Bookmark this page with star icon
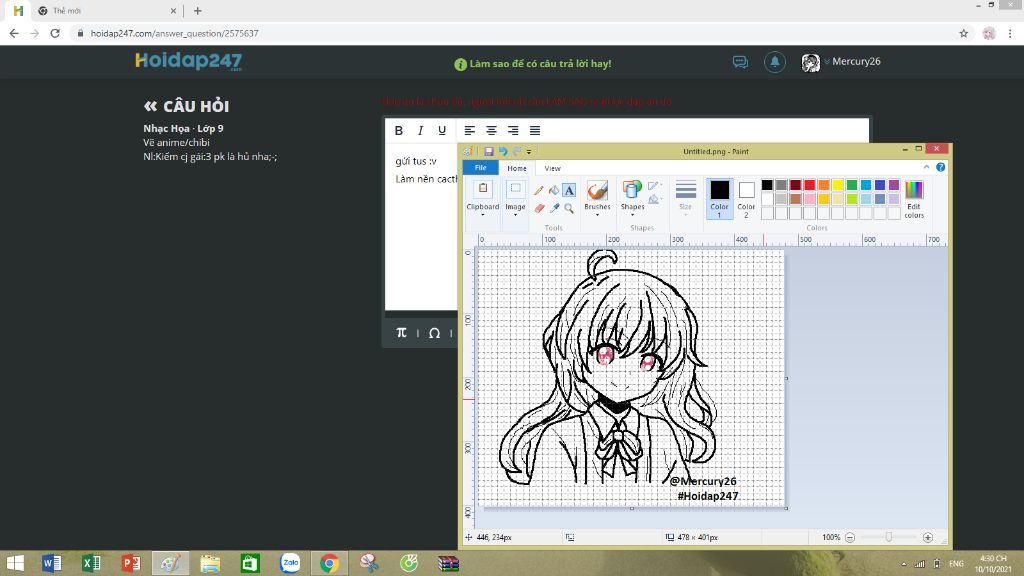This screenshot has height=576, width=1024. click(963, 33)
